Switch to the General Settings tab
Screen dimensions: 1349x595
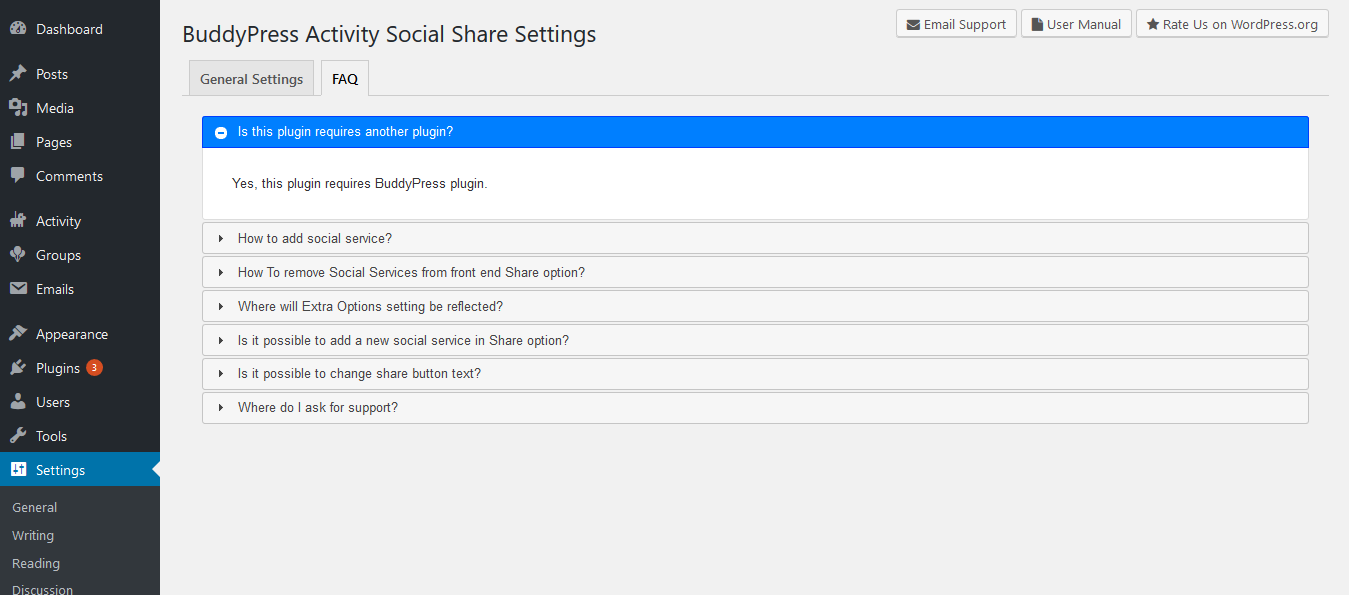click(251, 79)
